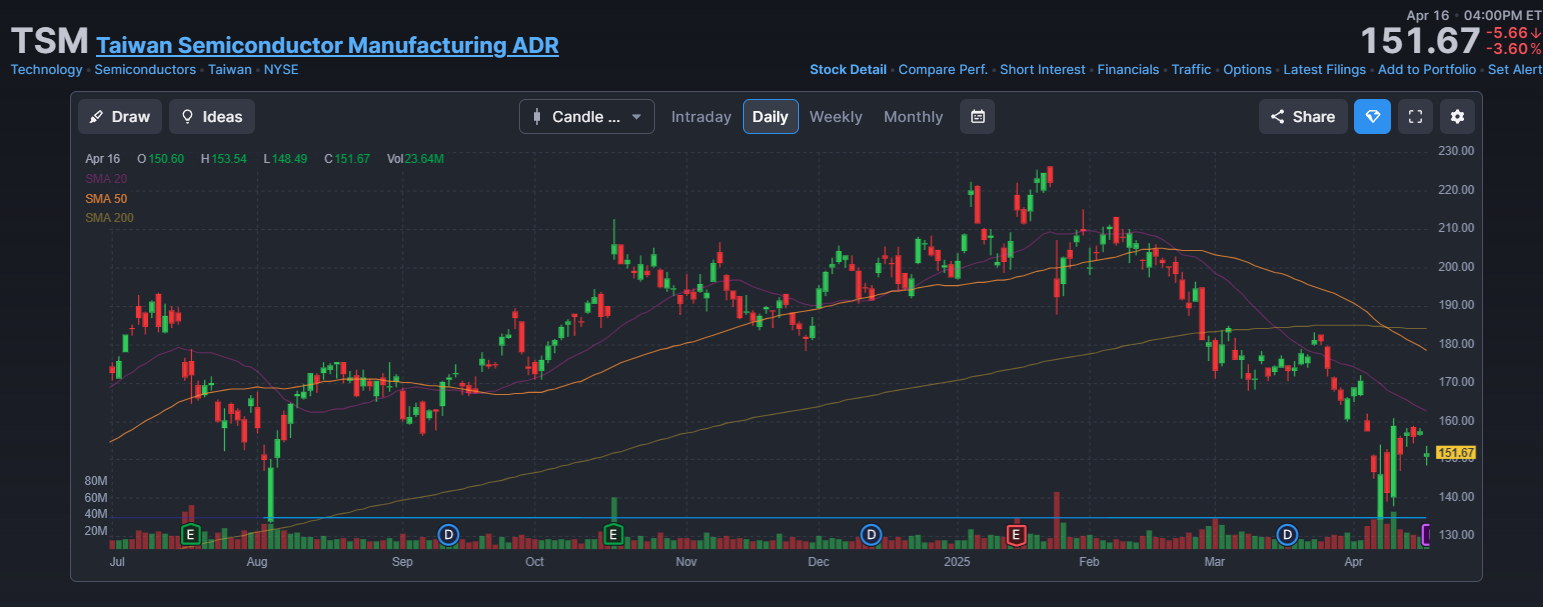
Task: Click the SMA 20 overlay label
Action: point(106,179)
